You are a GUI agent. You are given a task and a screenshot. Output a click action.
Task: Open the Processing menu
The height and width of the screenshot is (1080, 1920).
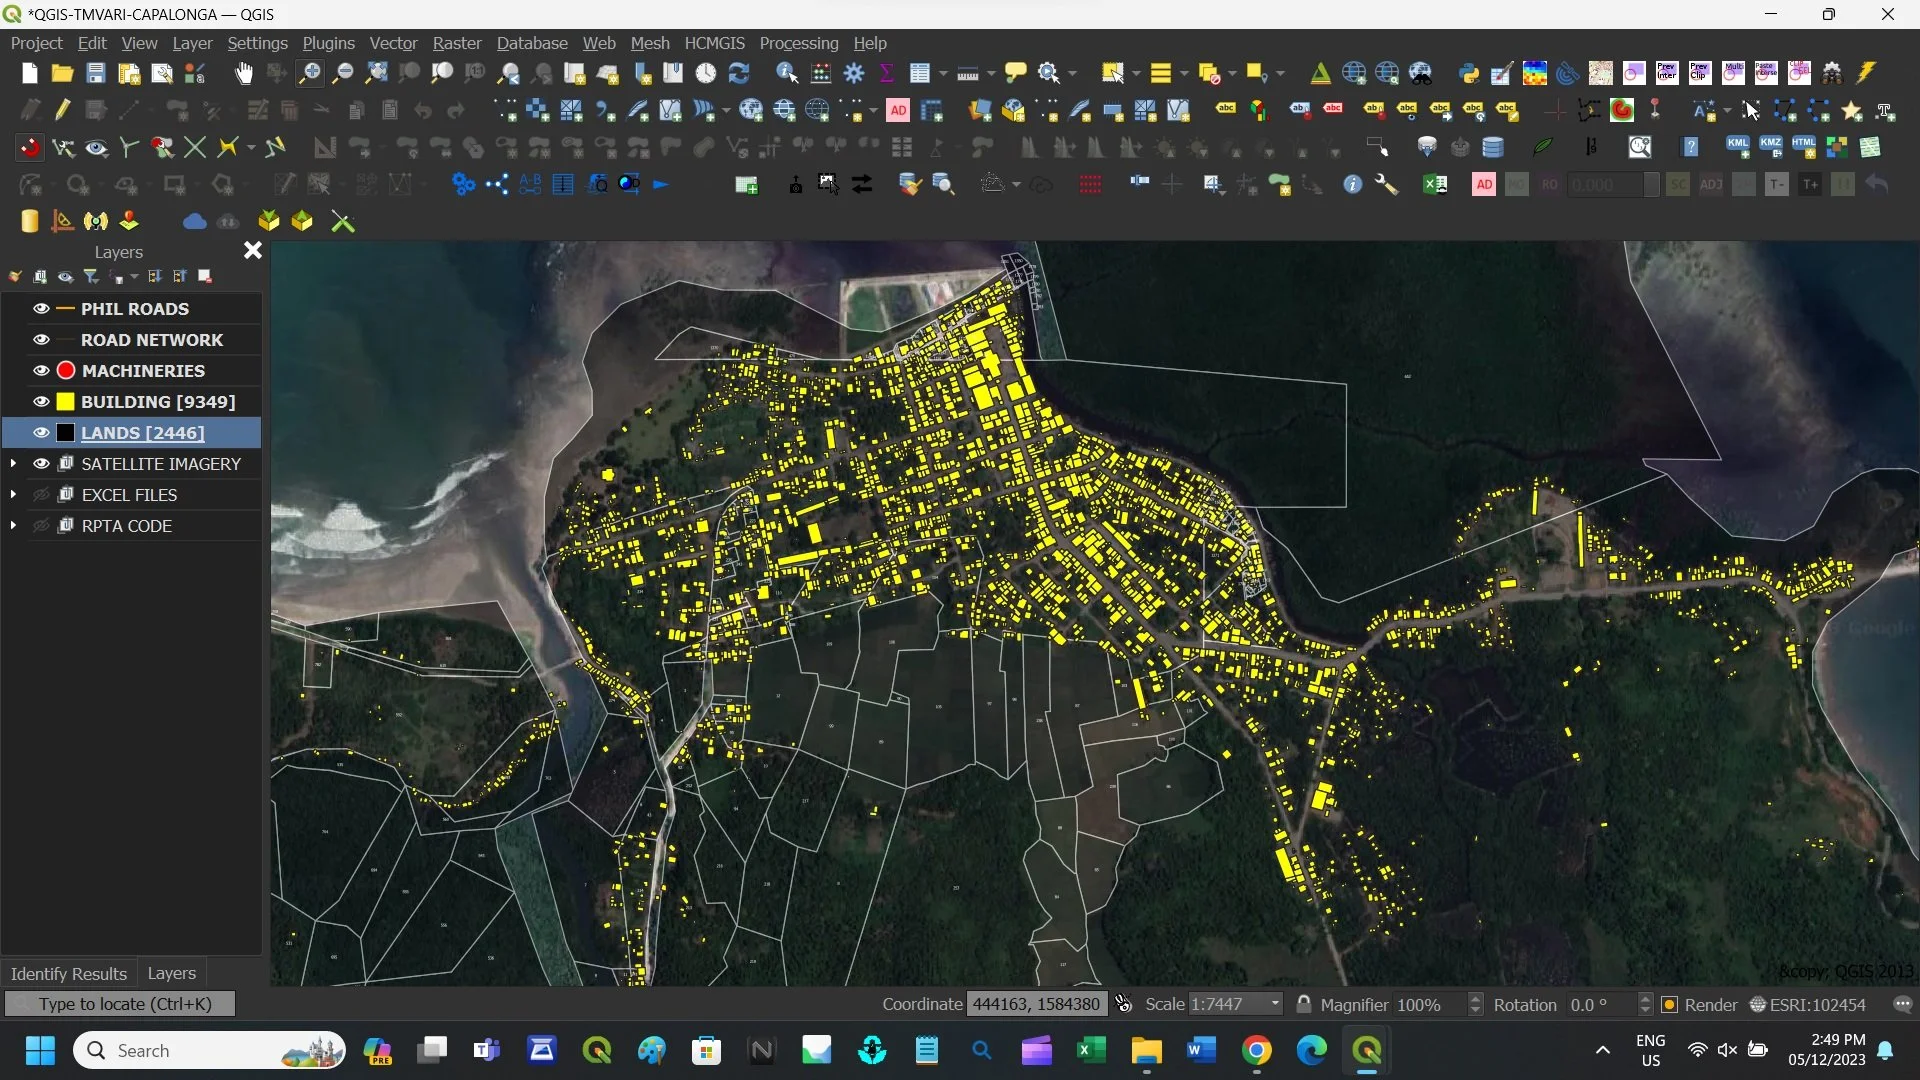point(798,43)
